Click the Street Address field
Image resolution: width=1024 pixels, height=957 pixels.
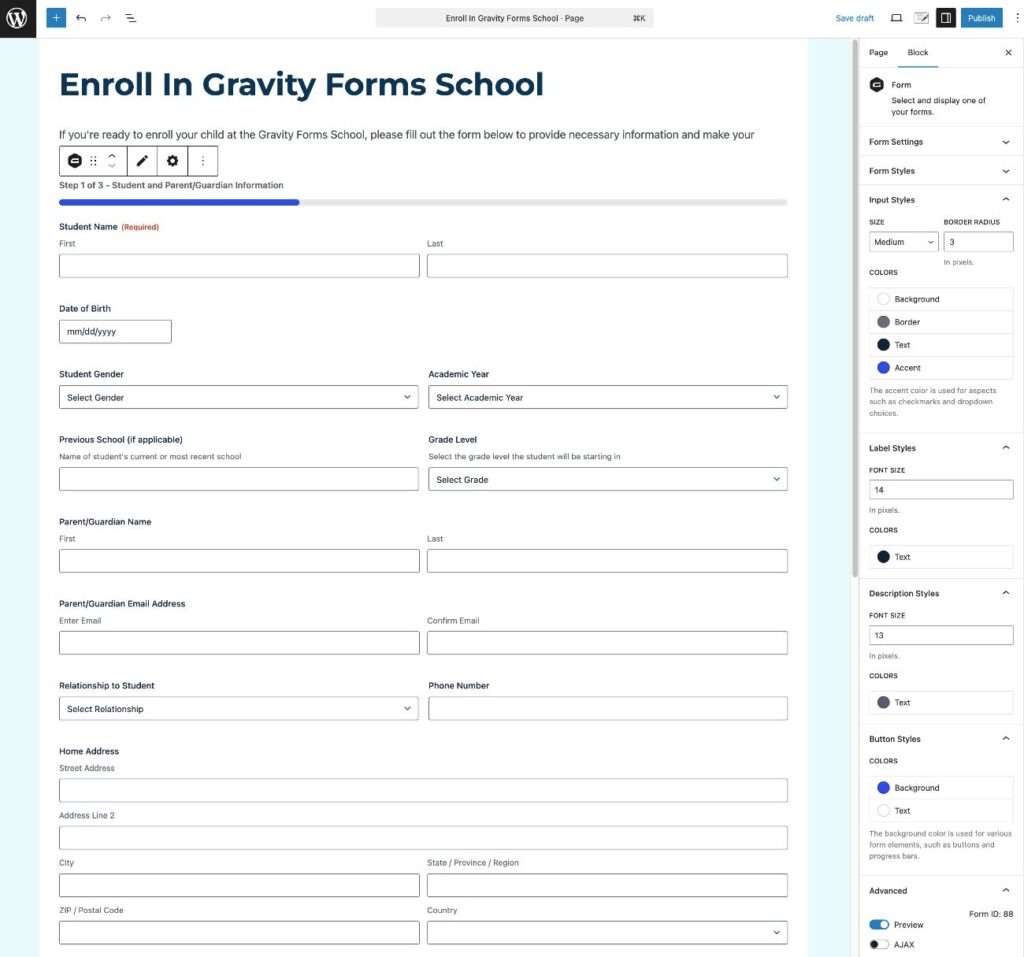coord(423,790)
